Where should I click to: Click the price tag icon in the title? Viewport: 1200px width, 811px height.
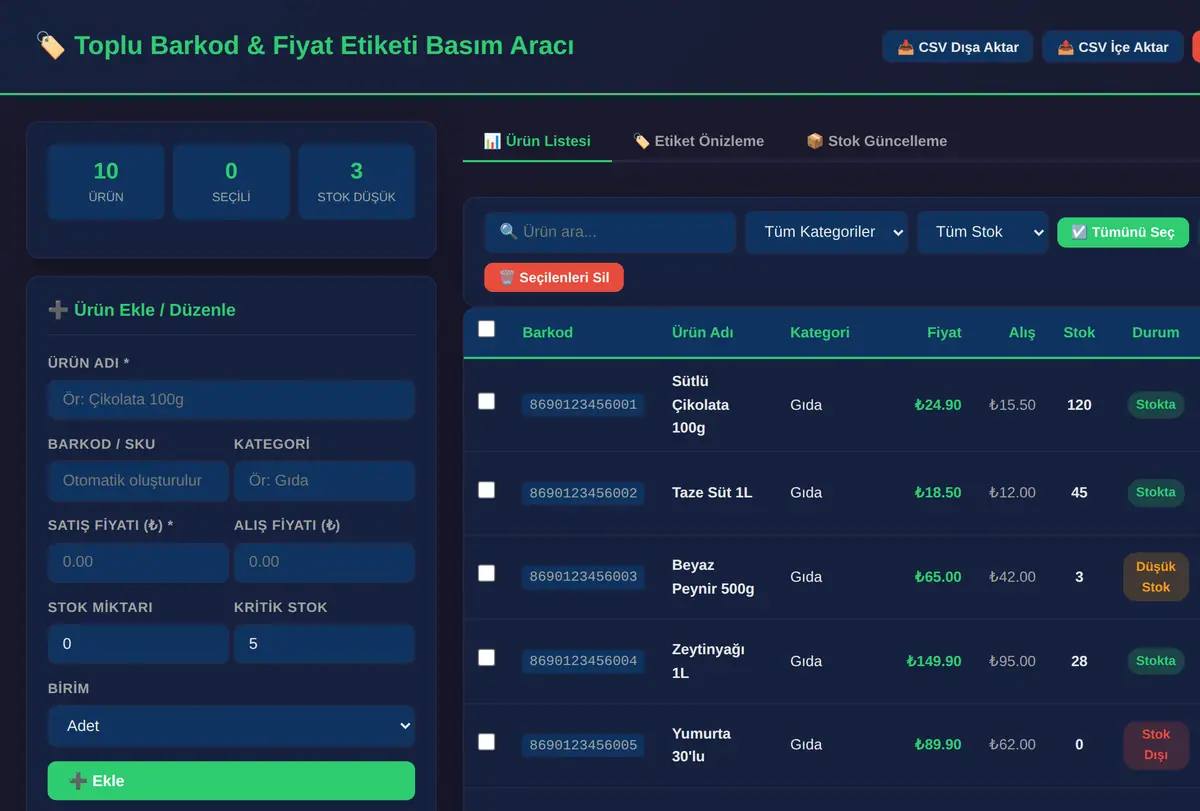coord(50,46)
